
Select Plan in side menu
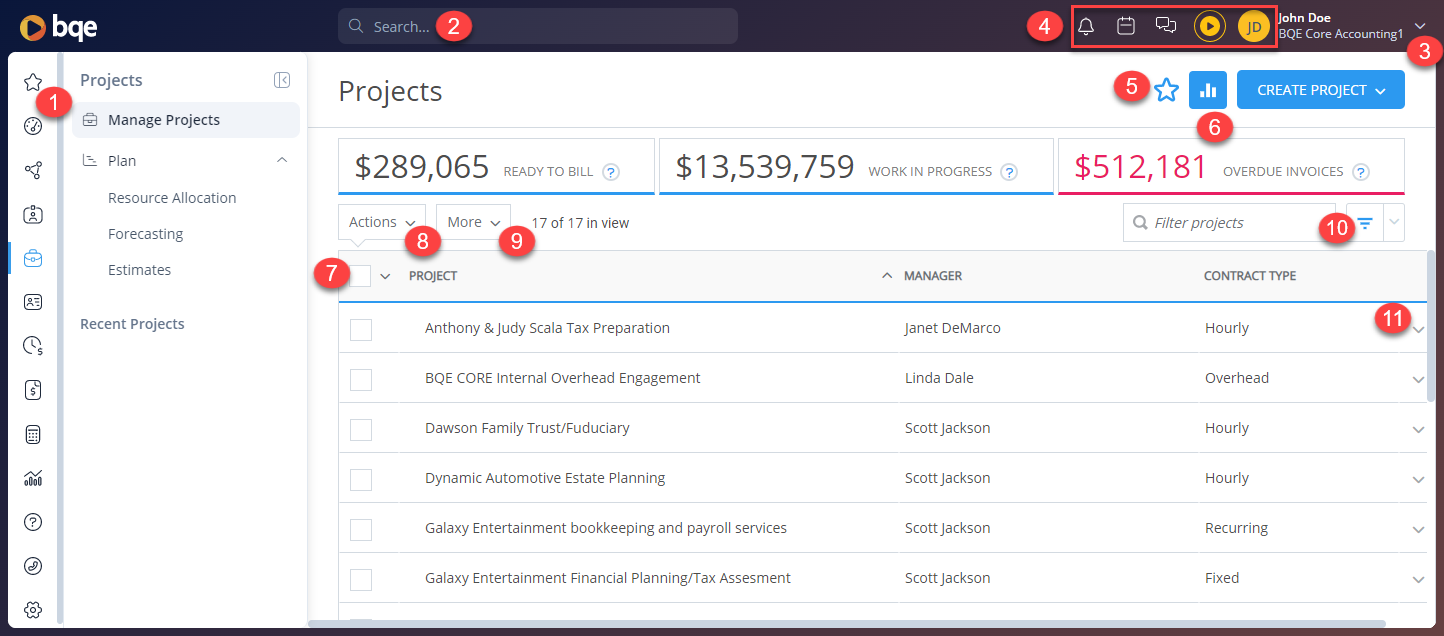(122, 160)
